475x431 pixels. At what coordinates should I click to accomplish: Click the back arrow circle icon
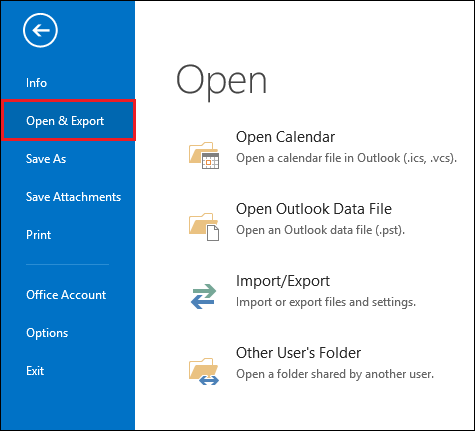(40, 30)
